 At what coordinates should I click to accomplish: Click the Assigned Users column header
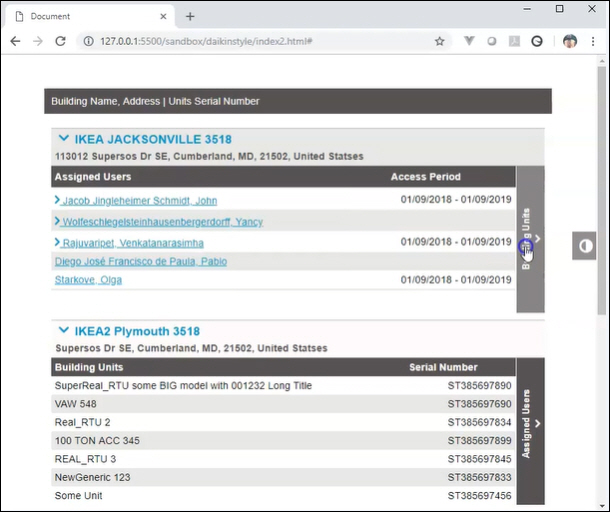[x=93, y=177]
